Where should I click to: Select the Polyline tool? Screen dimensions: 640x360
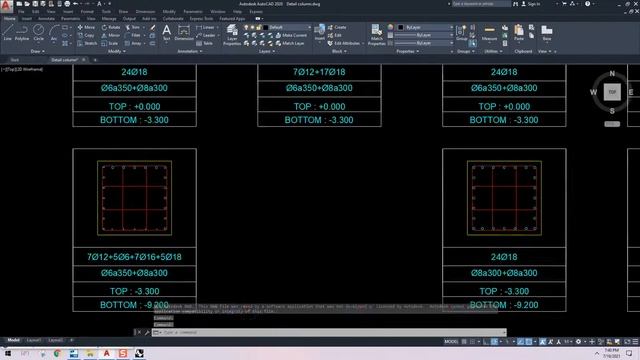[22, 32]
